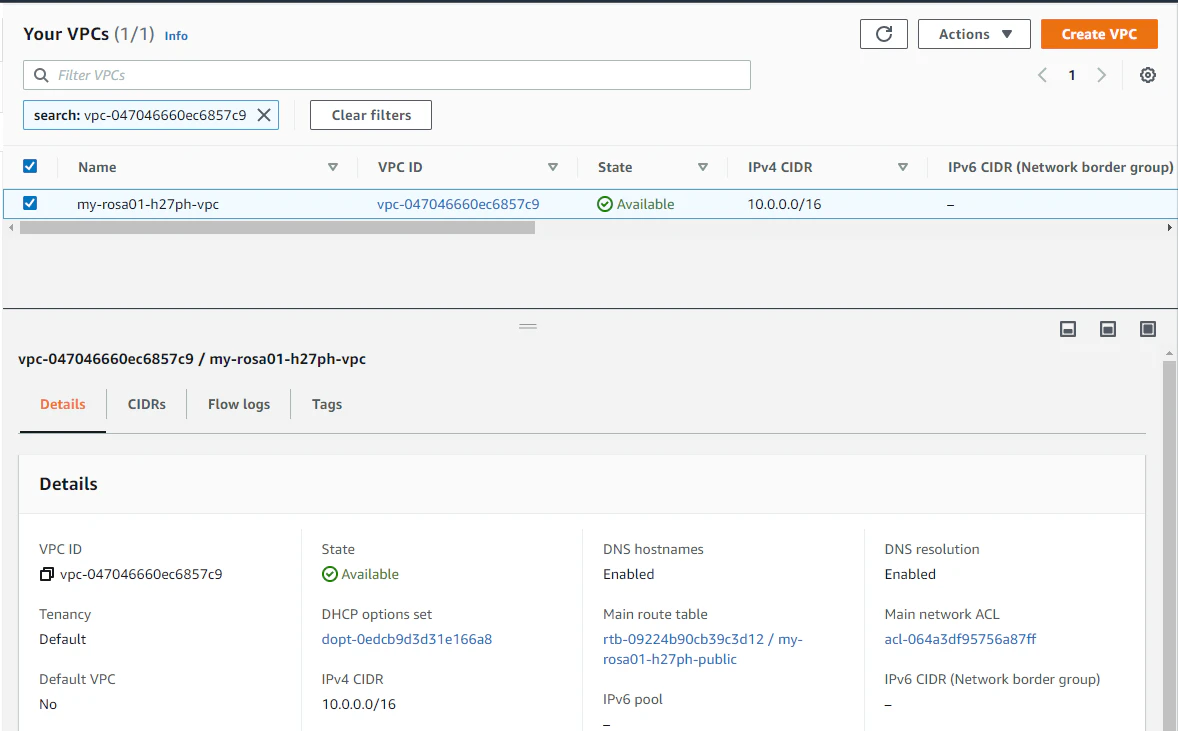Open main network ACL acl-064a3df95756a87ff link

click(x=960, y=639)
